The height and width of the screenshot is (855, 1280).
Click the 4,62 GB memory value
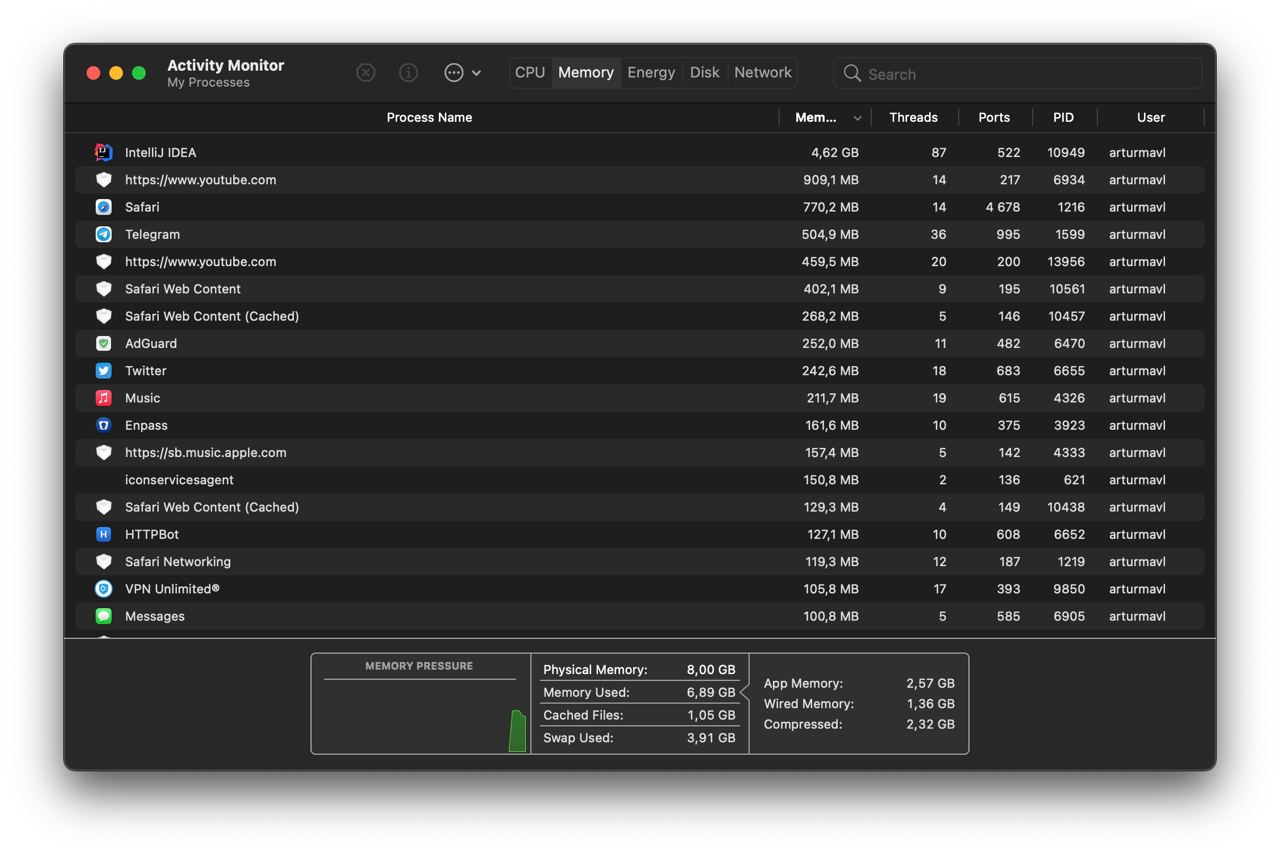pyautogui.click(x=835, y=153)
